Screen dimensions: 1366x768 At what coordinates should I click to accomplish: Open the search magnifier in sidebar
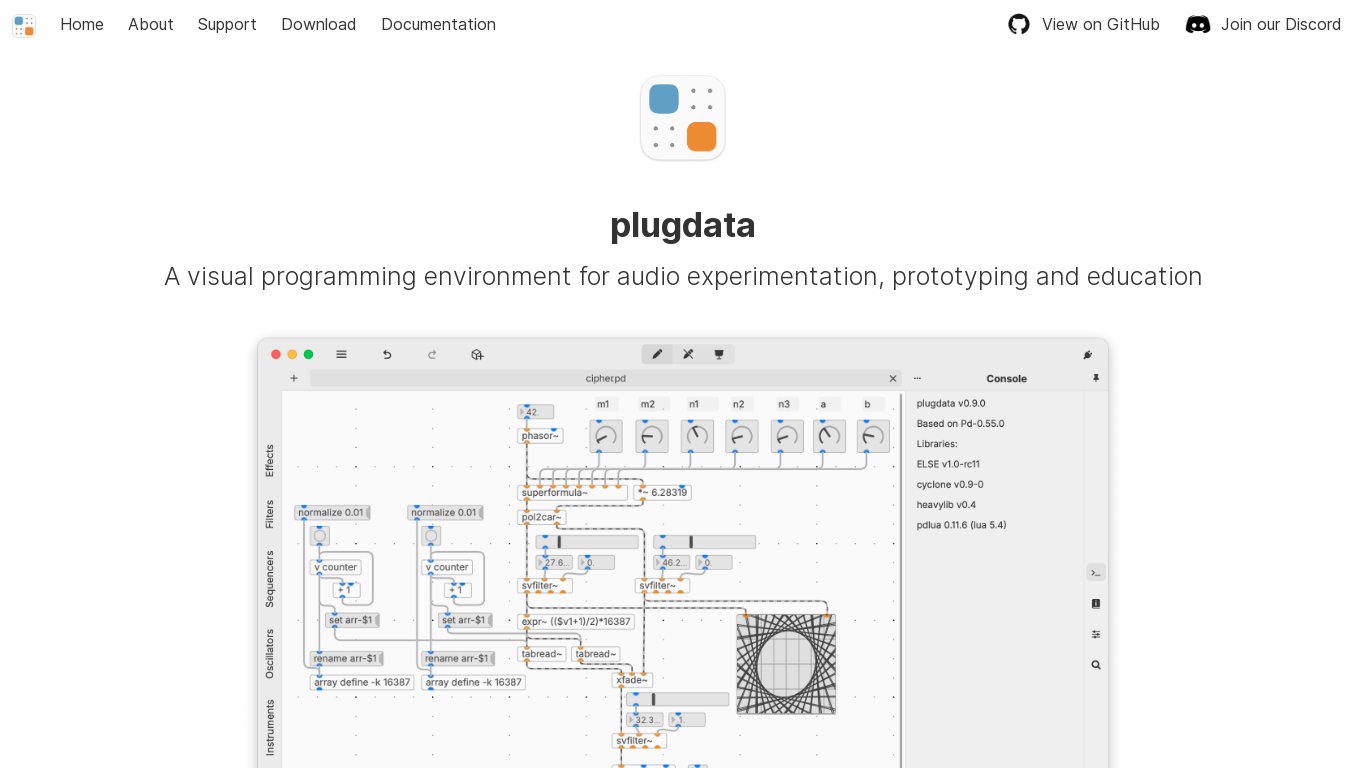(x=1096, y=664)
